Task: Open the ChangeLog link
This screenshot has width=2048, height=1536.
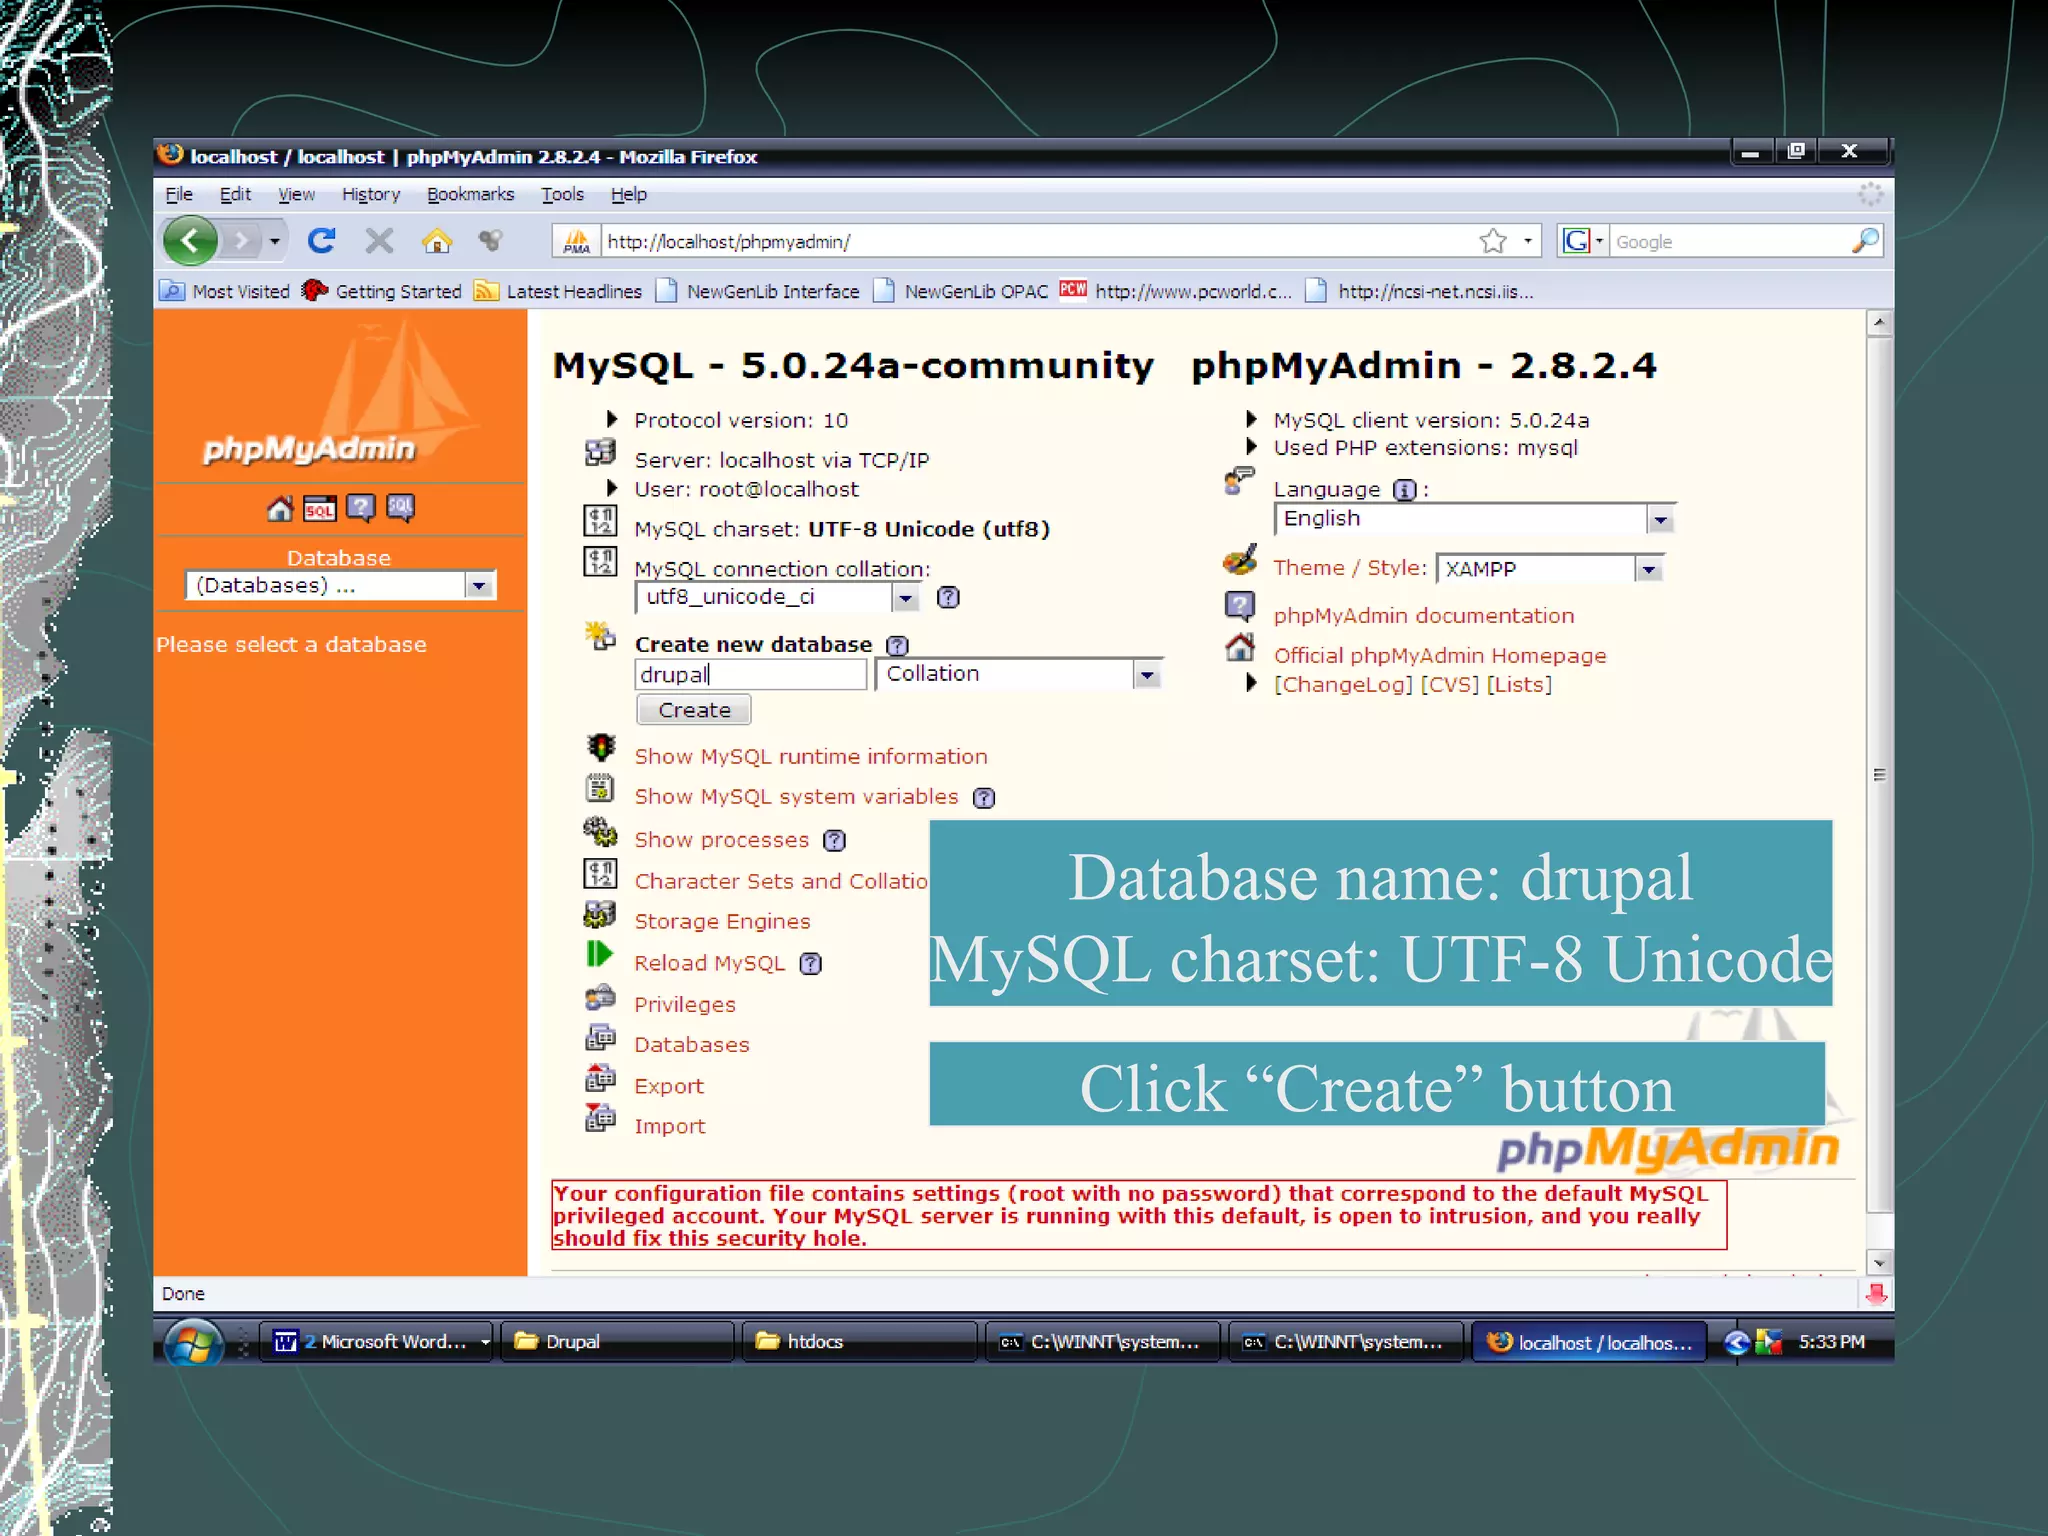Action: pos(1343,685)
